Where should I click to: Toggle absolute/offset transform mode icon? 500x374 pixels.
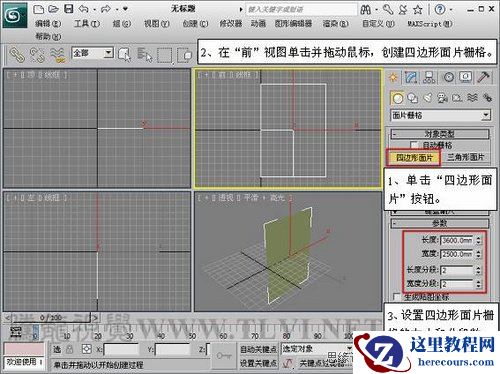pos(86,349)
